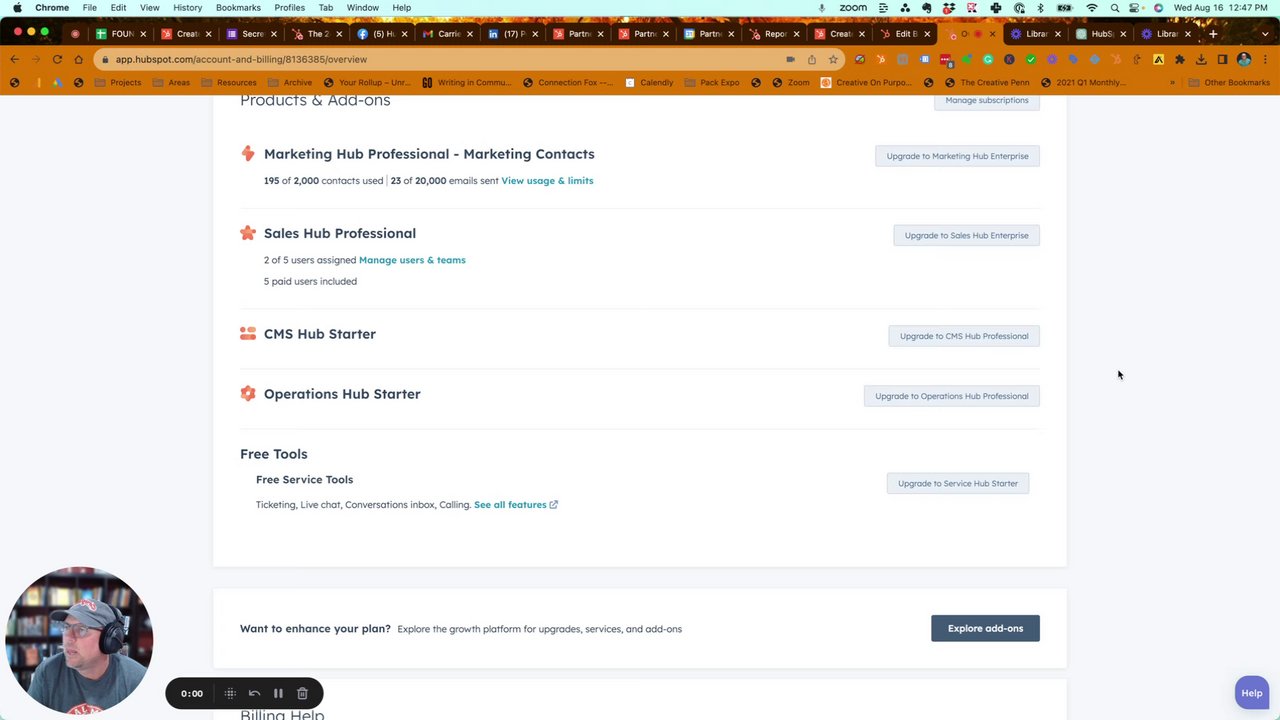Click the Apple menu icon
Image resolution: width=1280 pixels, height=720 pixels.
17,7
